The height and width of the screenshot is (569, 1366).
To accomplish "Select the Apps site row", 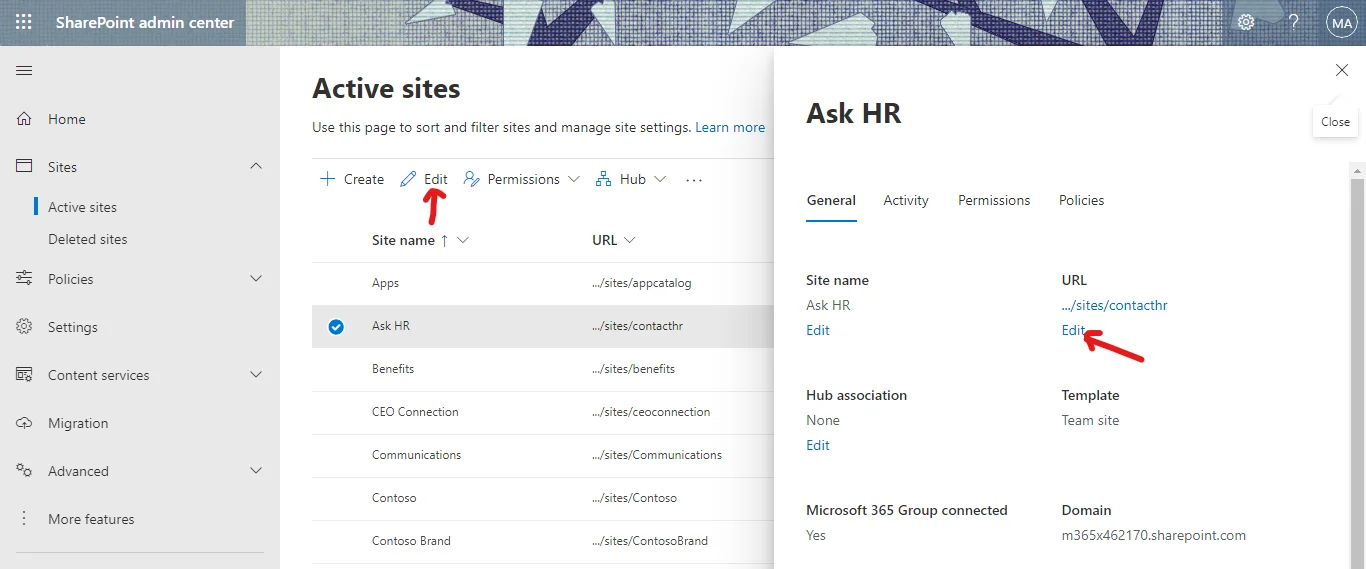I will point(543,283).
